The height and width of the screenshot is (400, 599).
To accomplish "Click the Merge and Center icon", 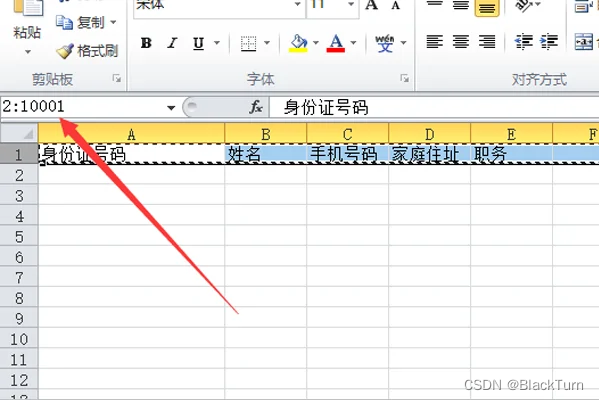I will [584, 41].
